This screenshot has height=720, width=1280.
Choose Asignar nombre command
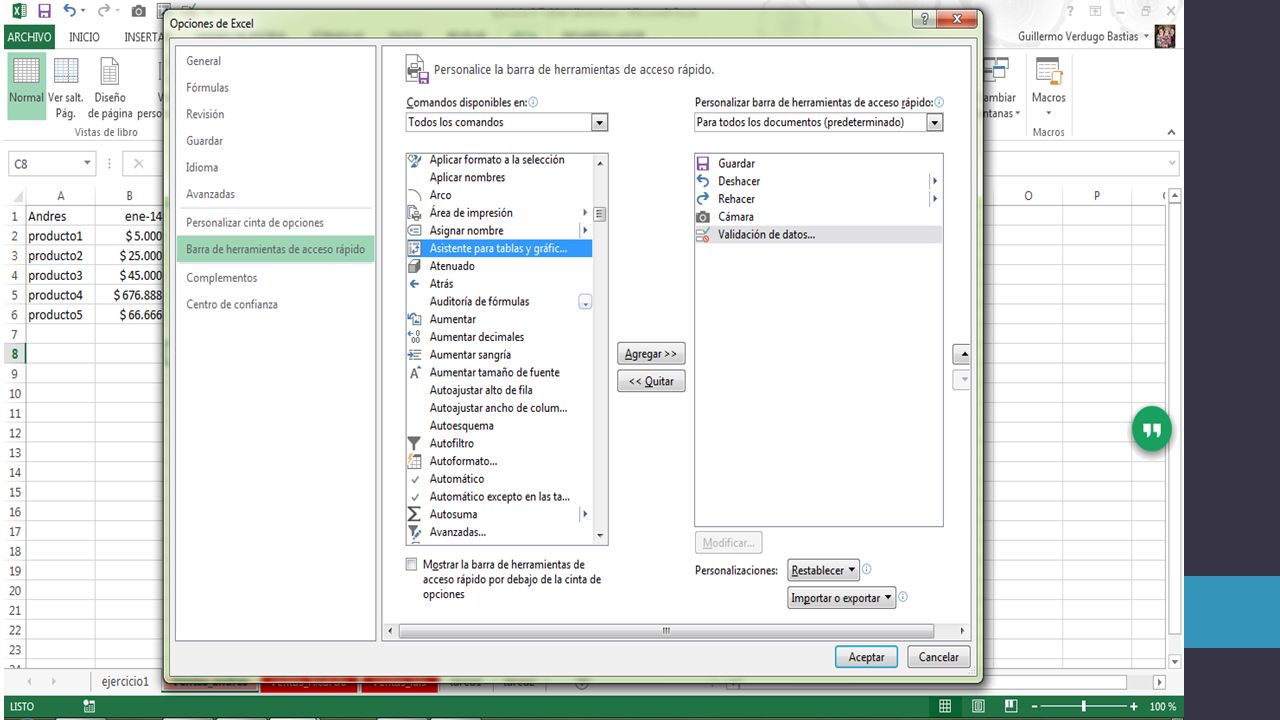[x=499, y=231]
